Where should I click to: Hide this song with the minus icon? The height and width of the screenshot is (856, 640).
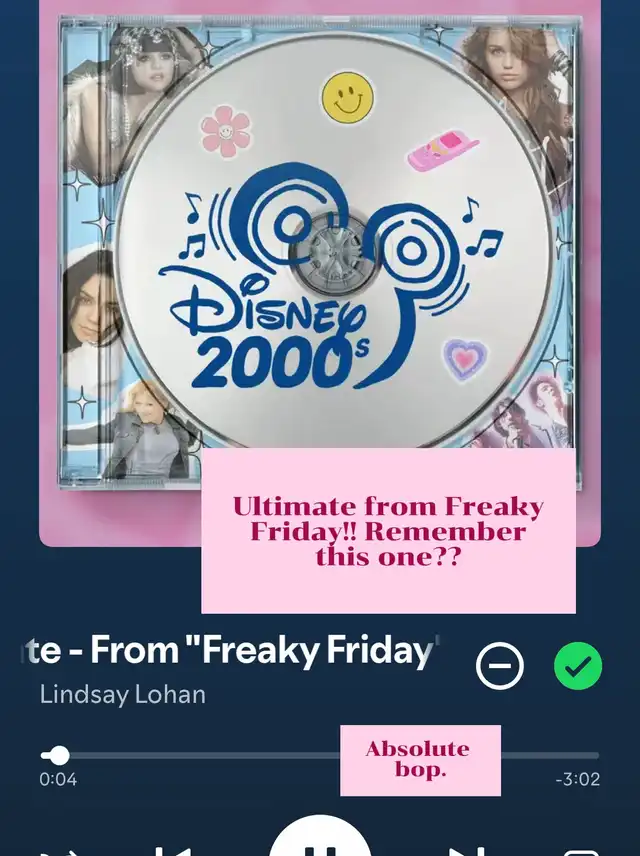point(499,665)
